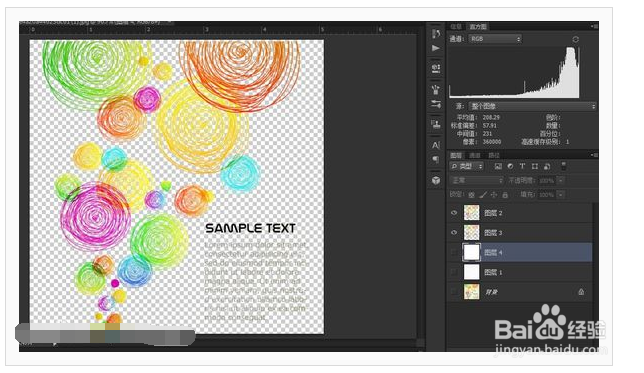Open the layer filter type dropdown
644x373 pixels.
pos(467,166)
